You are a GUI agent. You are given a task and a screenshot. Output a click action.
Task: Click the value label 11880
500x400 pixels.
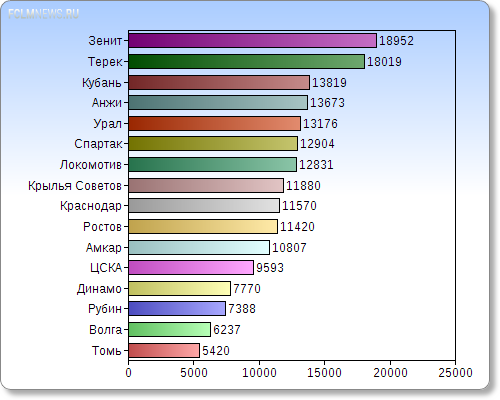303,185
